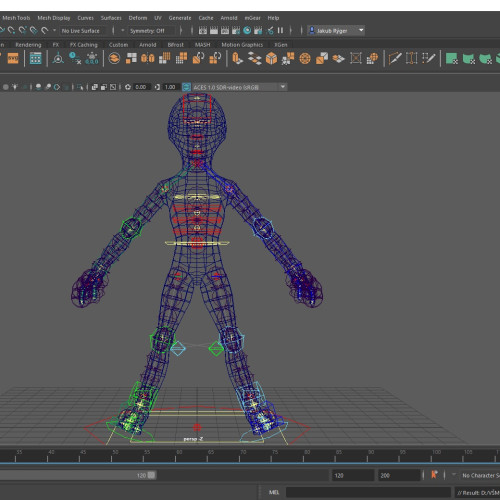Click the orange SVG shelf icon
The width and height of the screenshot is (500, 500).
[13, 58]
